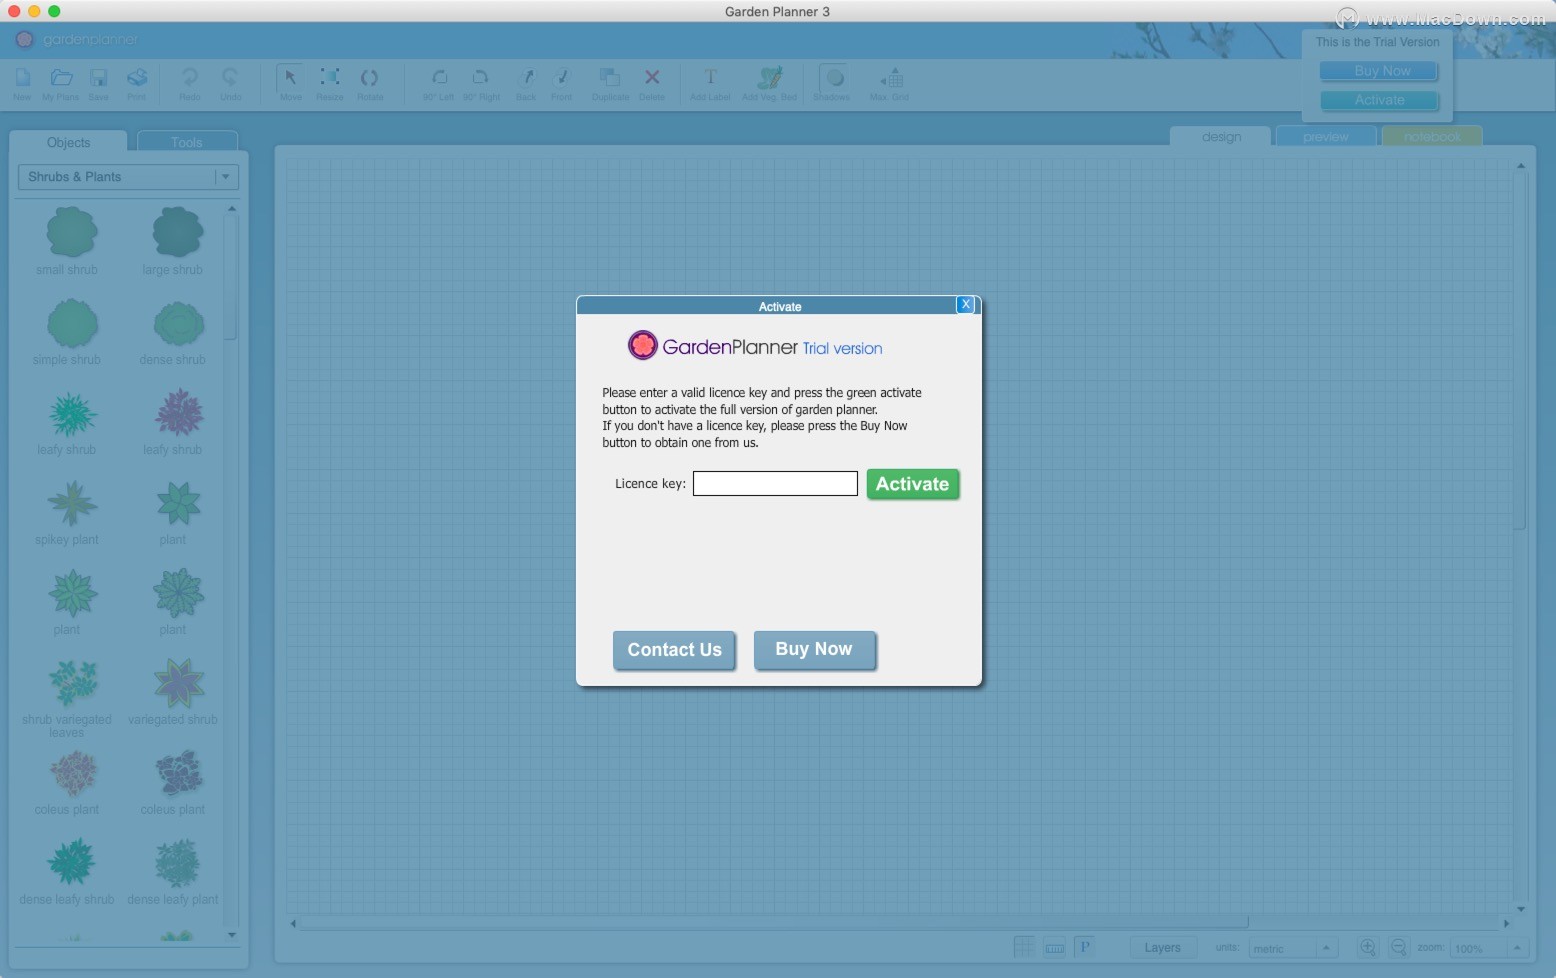Click the canvas vertical scrollbar up arrow
This screenshot has width=1556, height=978.
pyautogui.click(x=1520, y=166)
